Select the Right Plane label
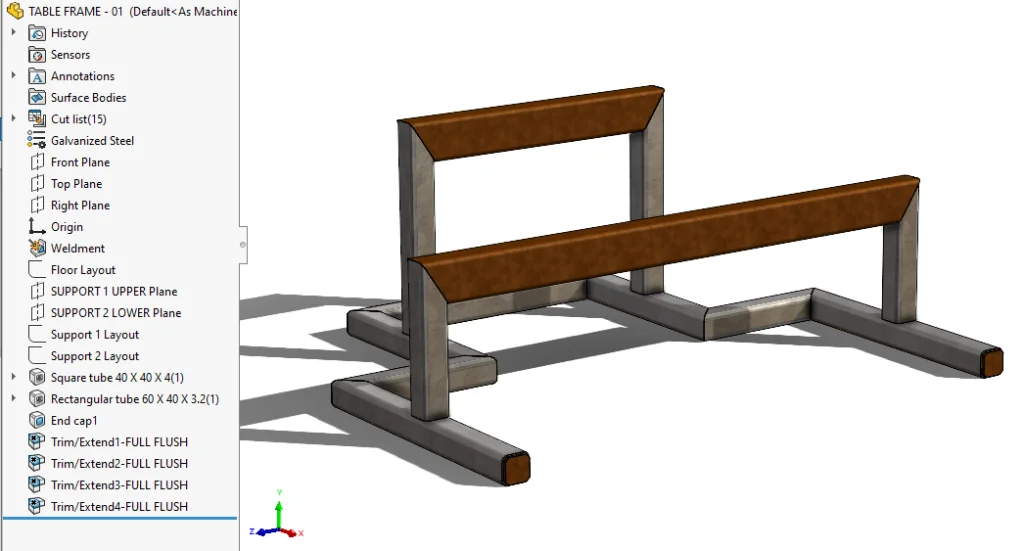Viewport: 1024px width, 551px height. pos(80,205)
